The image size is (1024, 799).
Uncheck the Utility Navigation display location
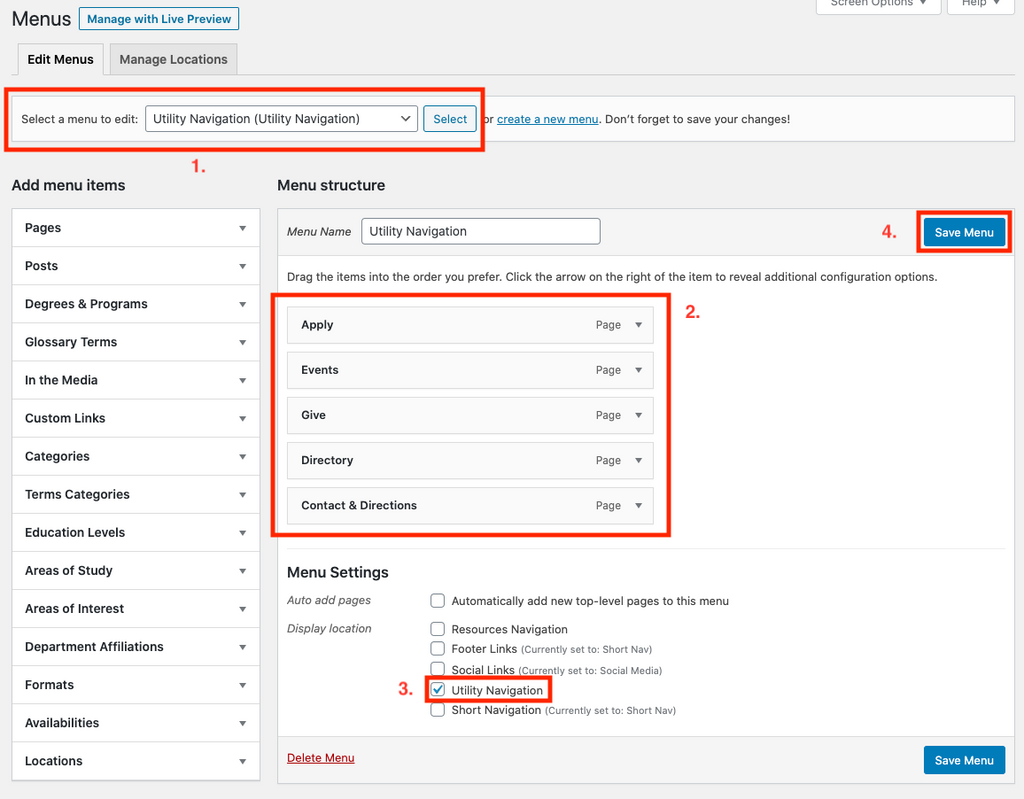[438, 690]
